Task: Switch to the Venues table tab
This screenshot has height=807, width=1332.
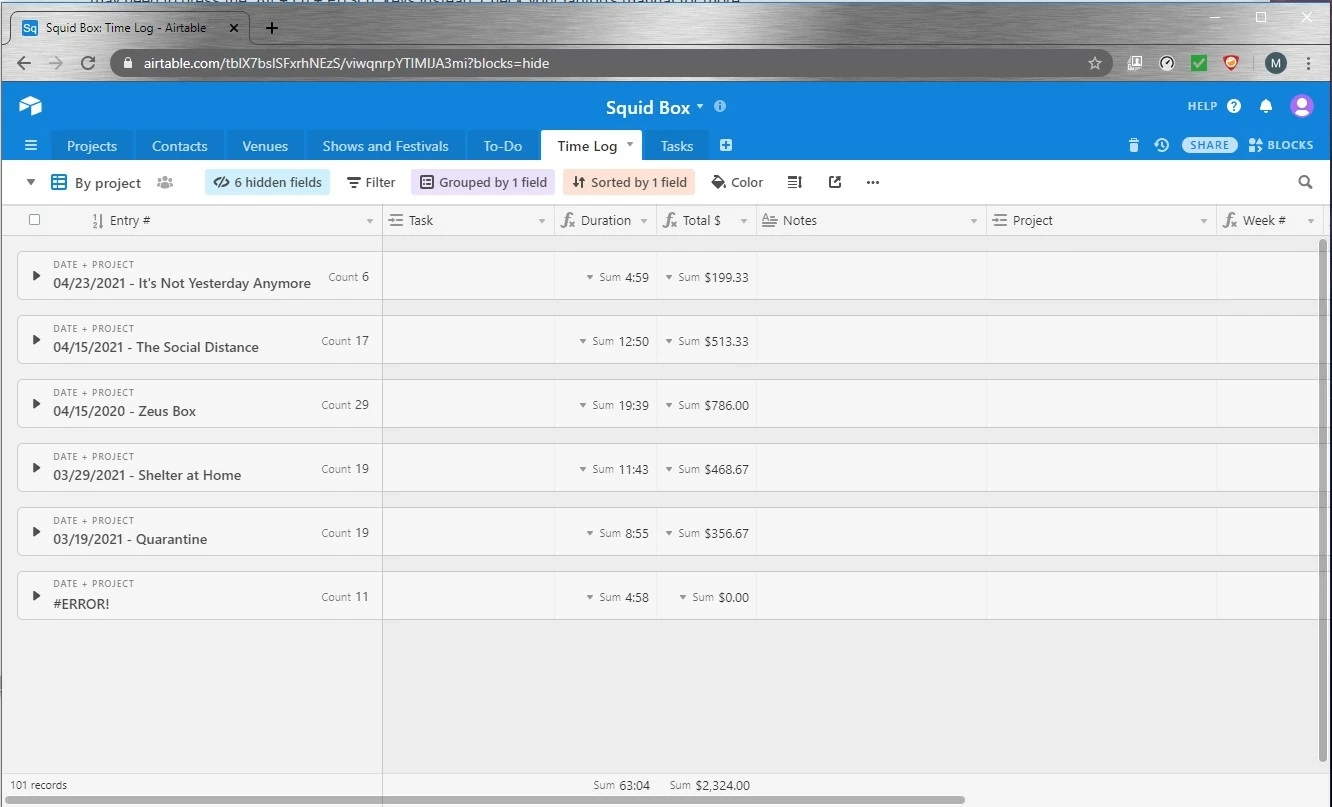Action: [265, 146]
